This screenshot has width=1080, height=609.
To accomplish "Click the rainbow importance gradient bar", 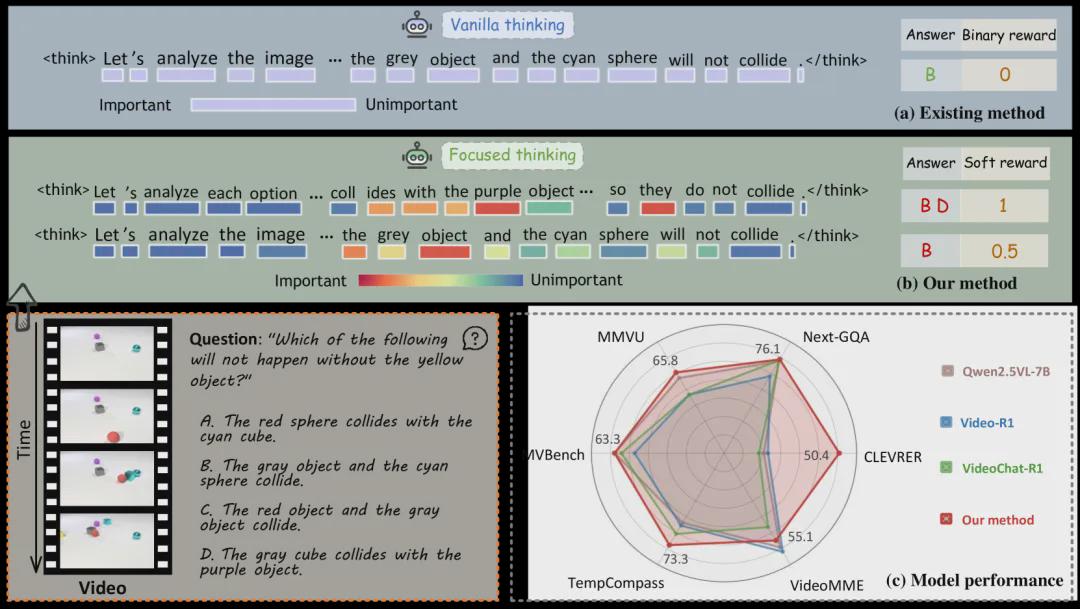I will click(x=440, y=280).
